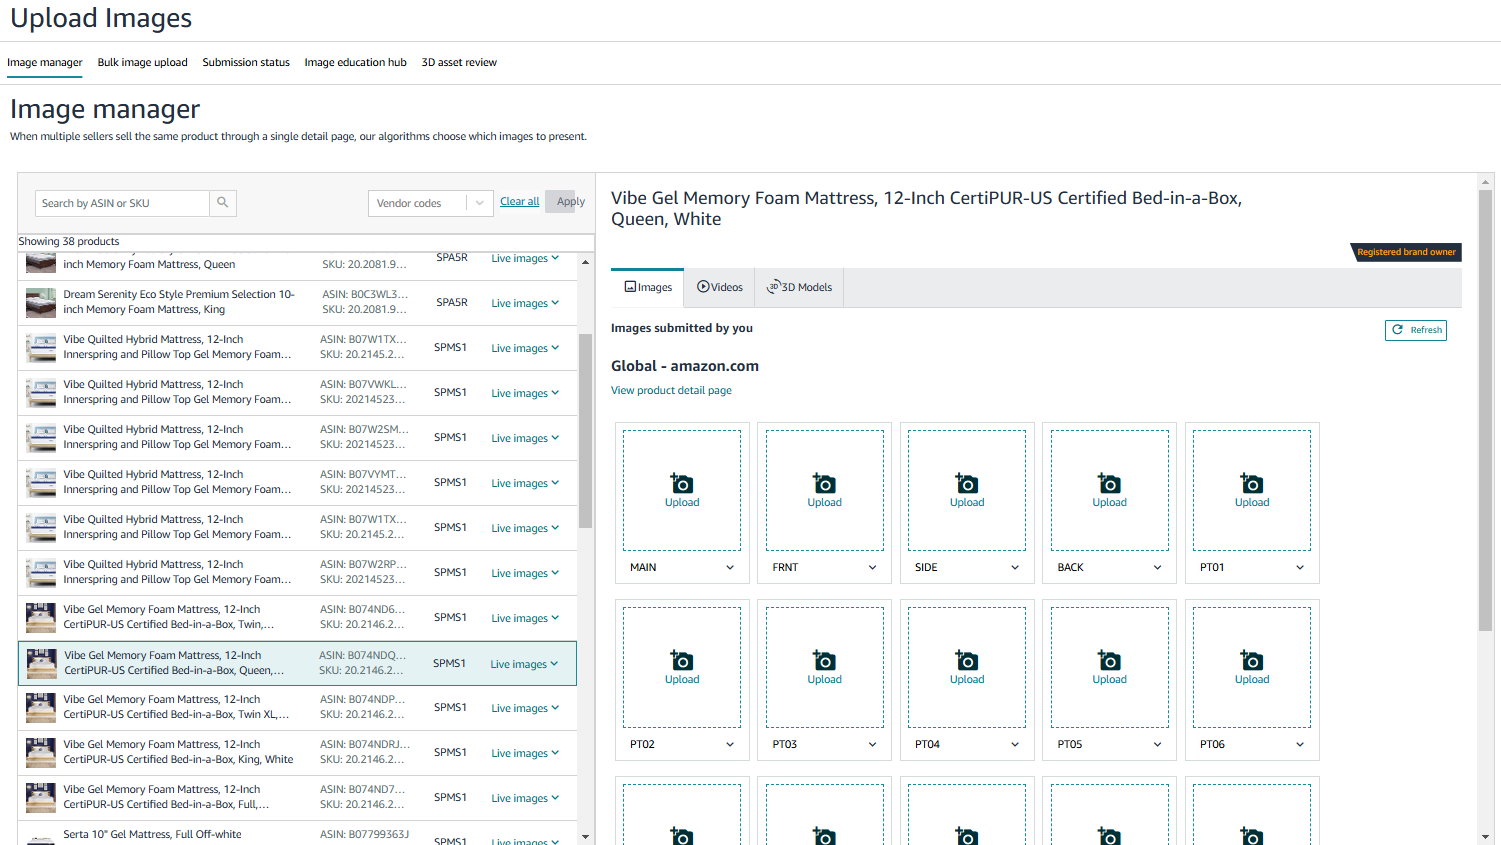Click the camera upload icon in PT01 slot
Screen dimensions: 1501x845
[1252, 484]
